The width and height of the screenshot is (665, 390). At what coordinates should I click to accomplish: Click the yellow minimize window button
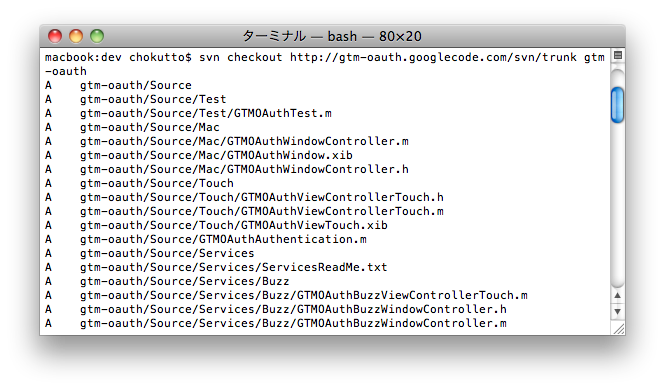(76, 36)
